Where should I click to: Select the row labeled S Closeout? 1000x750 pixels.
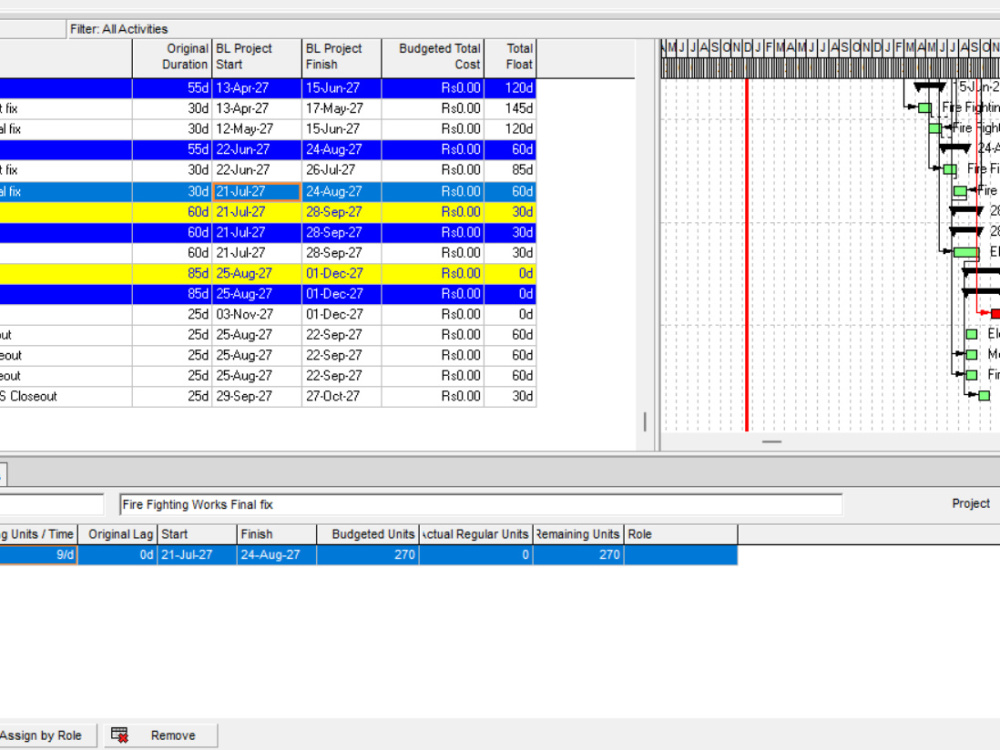(268, 396)
